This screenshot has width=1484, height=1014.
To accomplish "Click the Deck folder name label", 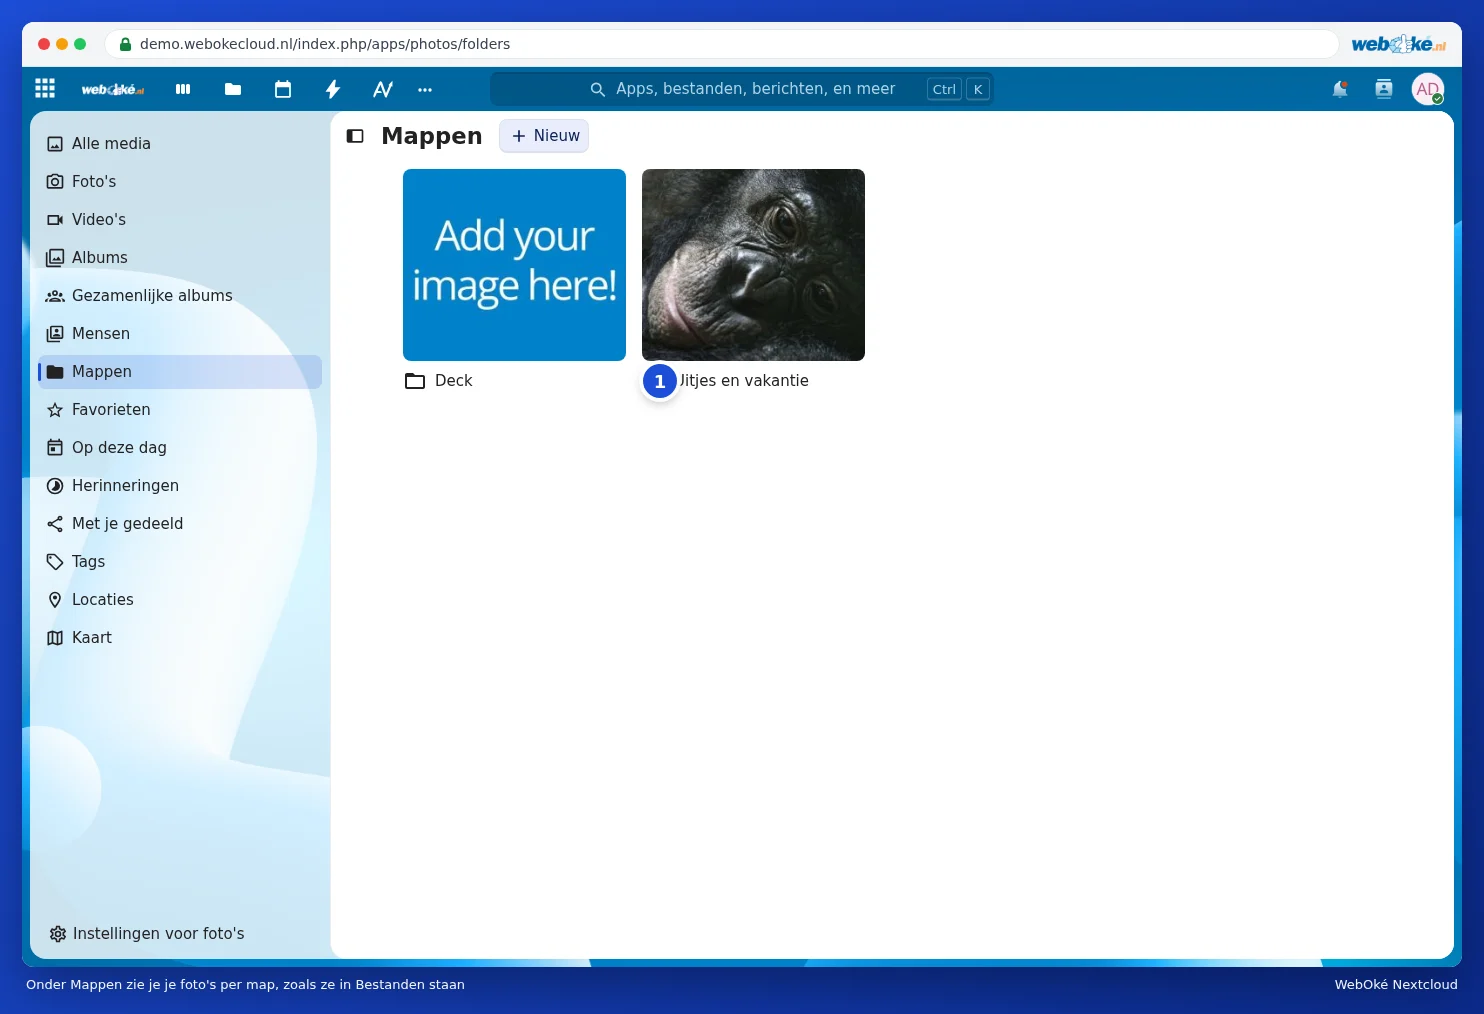I will (454, 381).
